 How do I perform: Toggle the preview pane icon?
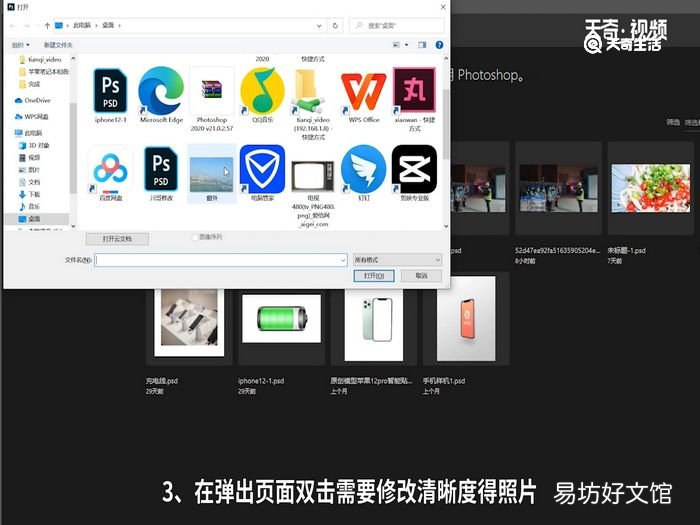422,45
